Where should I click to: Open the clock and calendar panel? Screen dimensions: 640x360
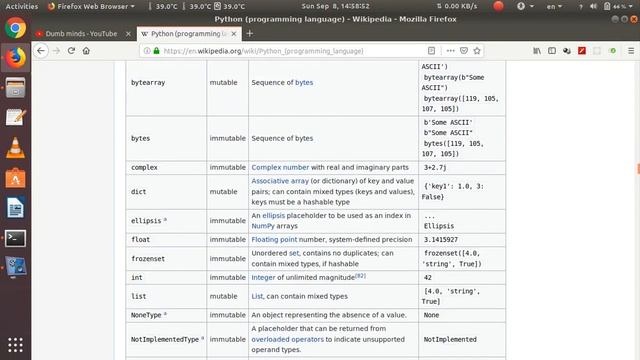pos(335,6)
